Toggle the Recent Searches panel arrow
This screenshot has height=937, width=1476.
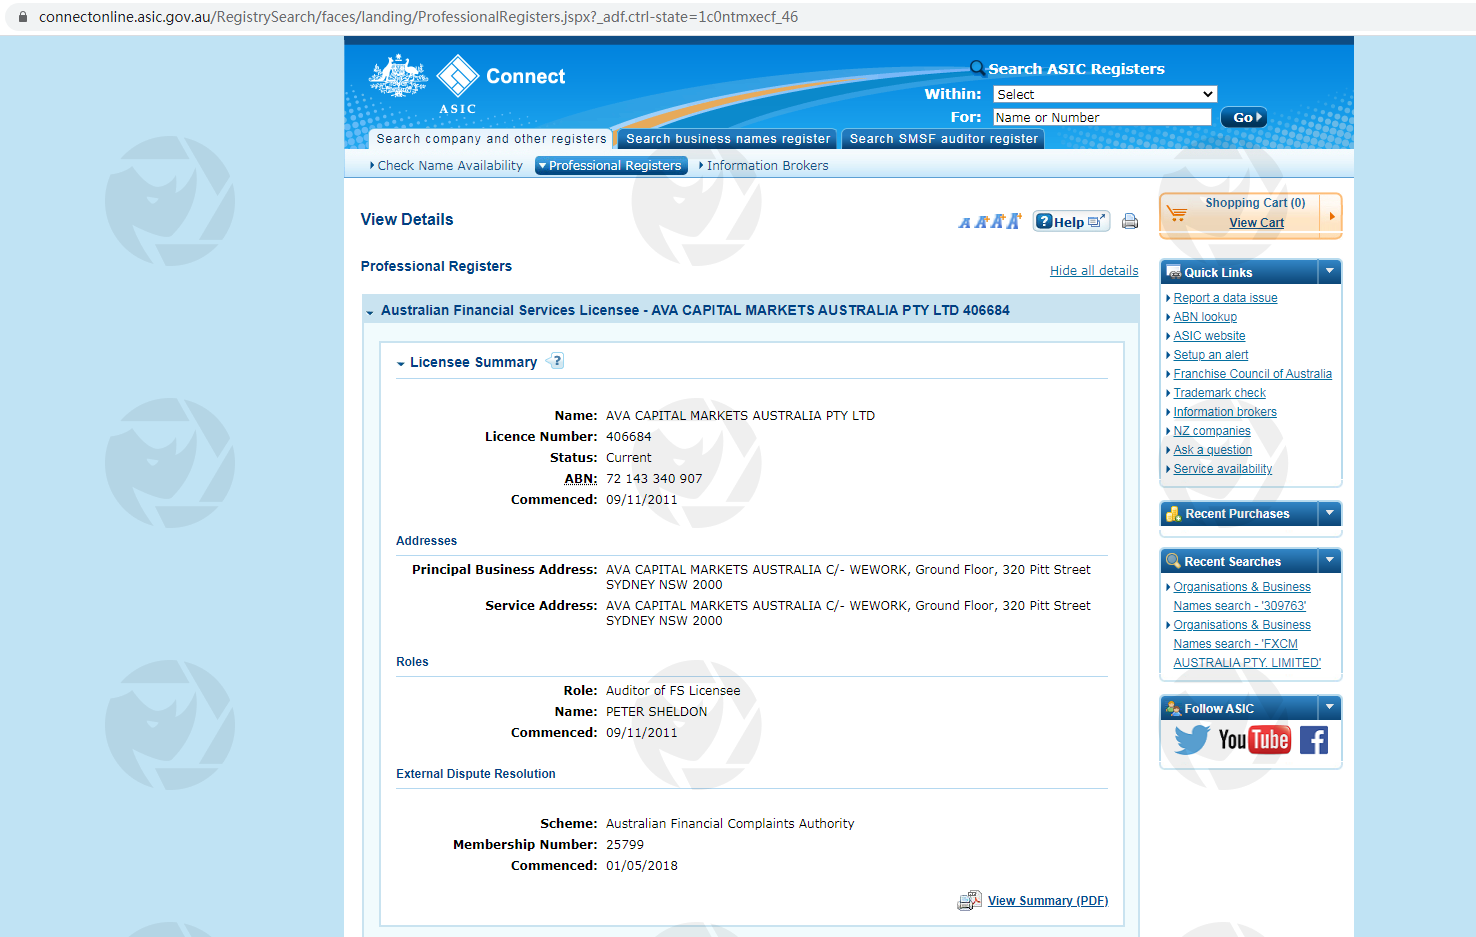[x=1329, y=561]
